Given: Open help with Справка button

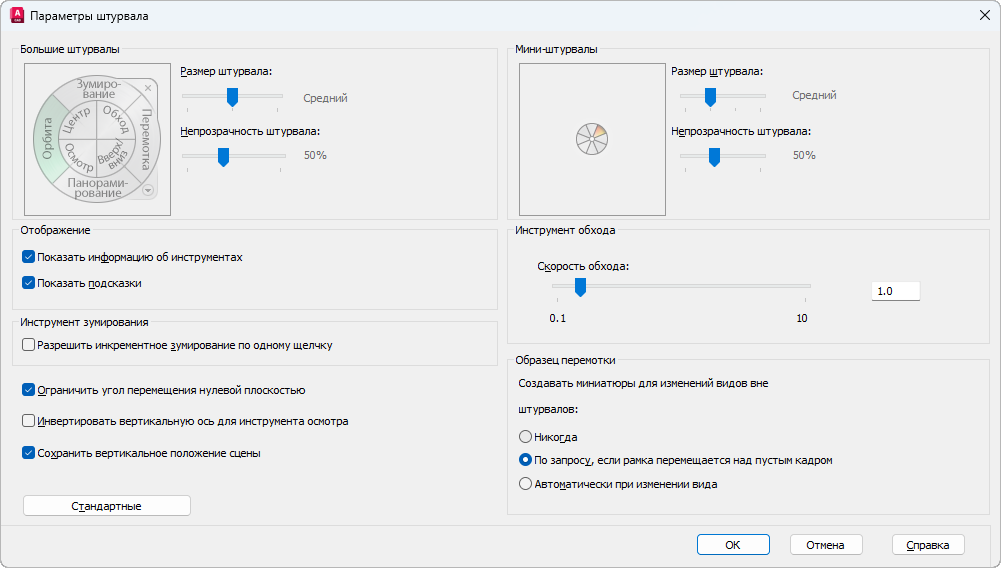Looking at the screenshot, I should coord(927,545).
